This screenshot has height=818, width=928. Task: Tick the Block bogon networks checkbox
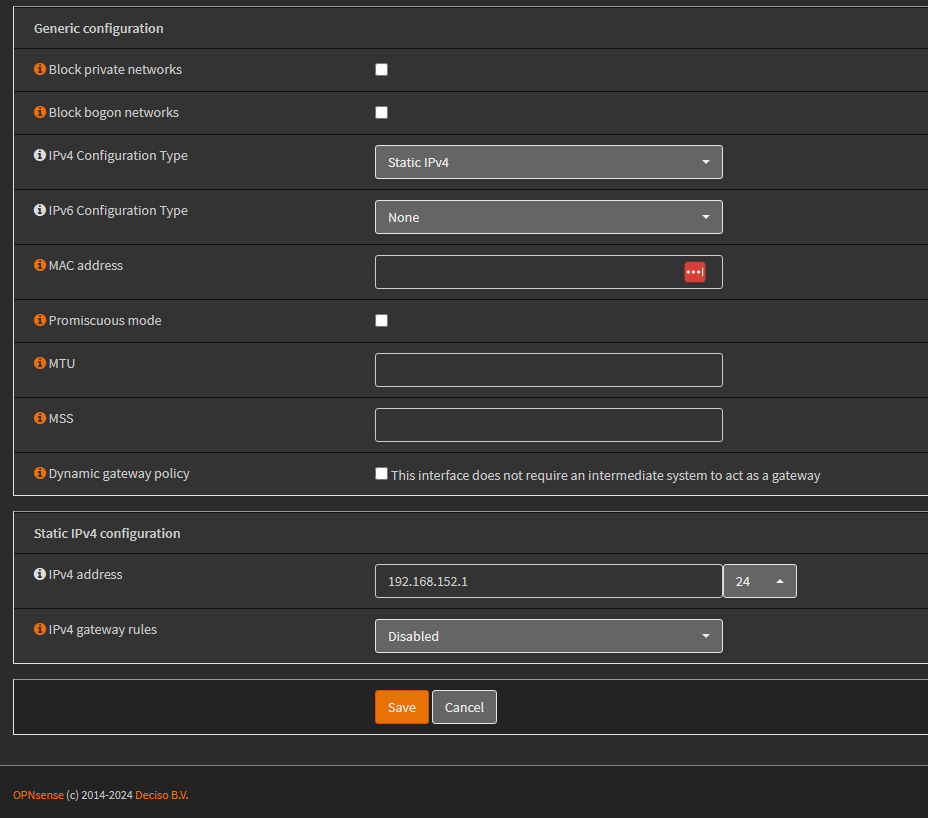382,112
